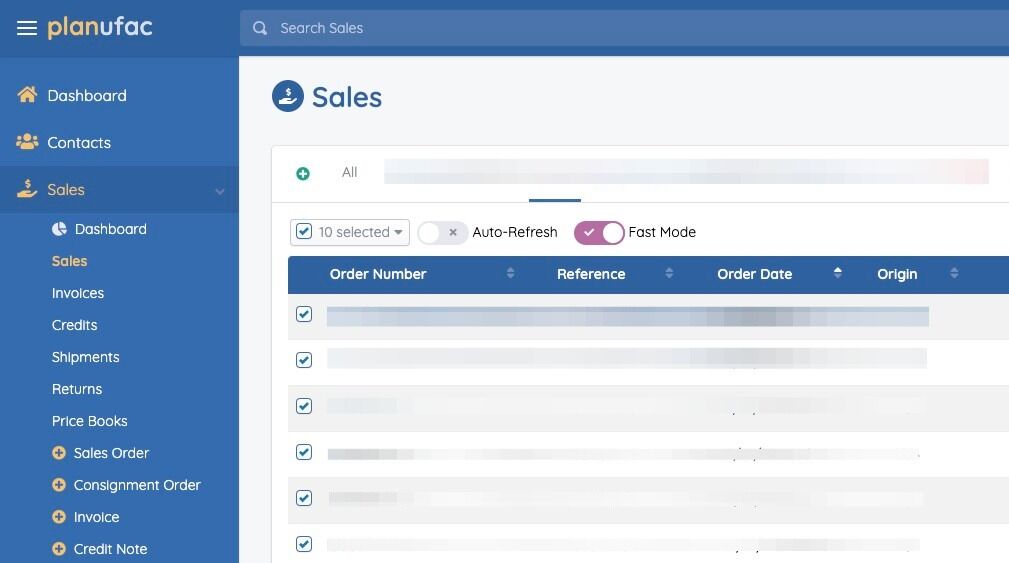Sort by the Order Date column

755,274
